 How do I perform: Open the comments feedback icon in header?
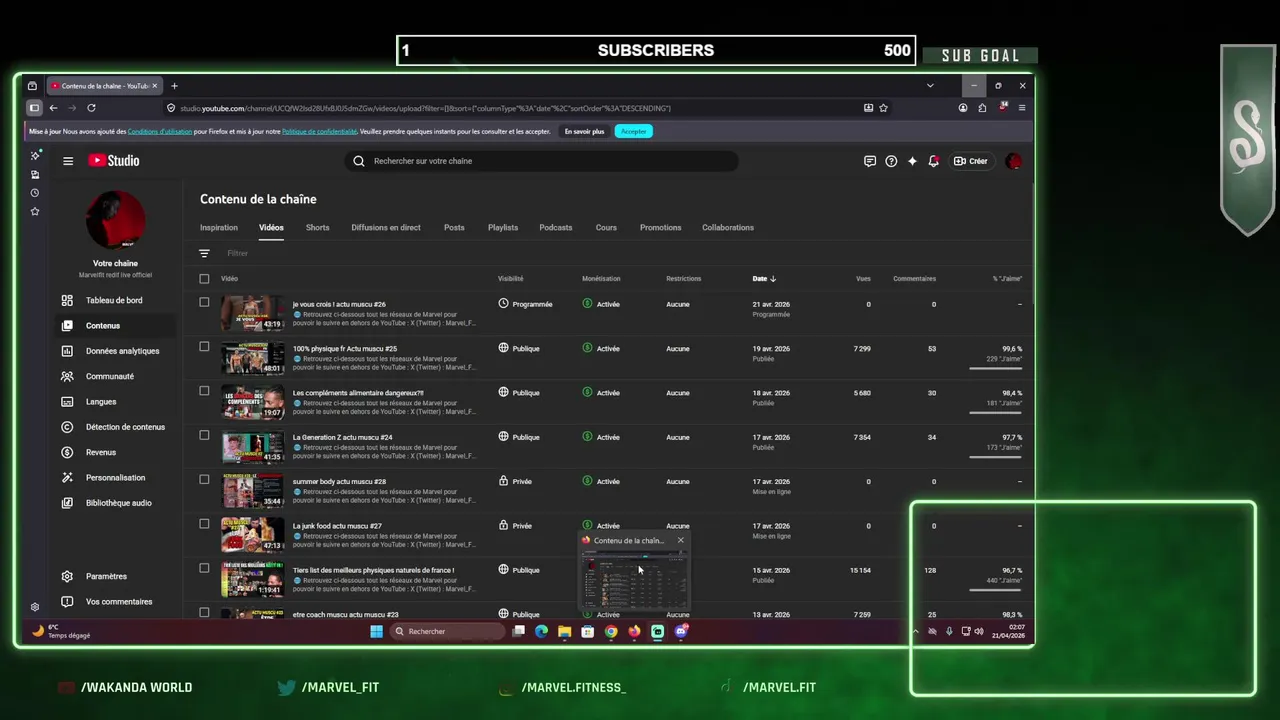(x=870, y=161)
